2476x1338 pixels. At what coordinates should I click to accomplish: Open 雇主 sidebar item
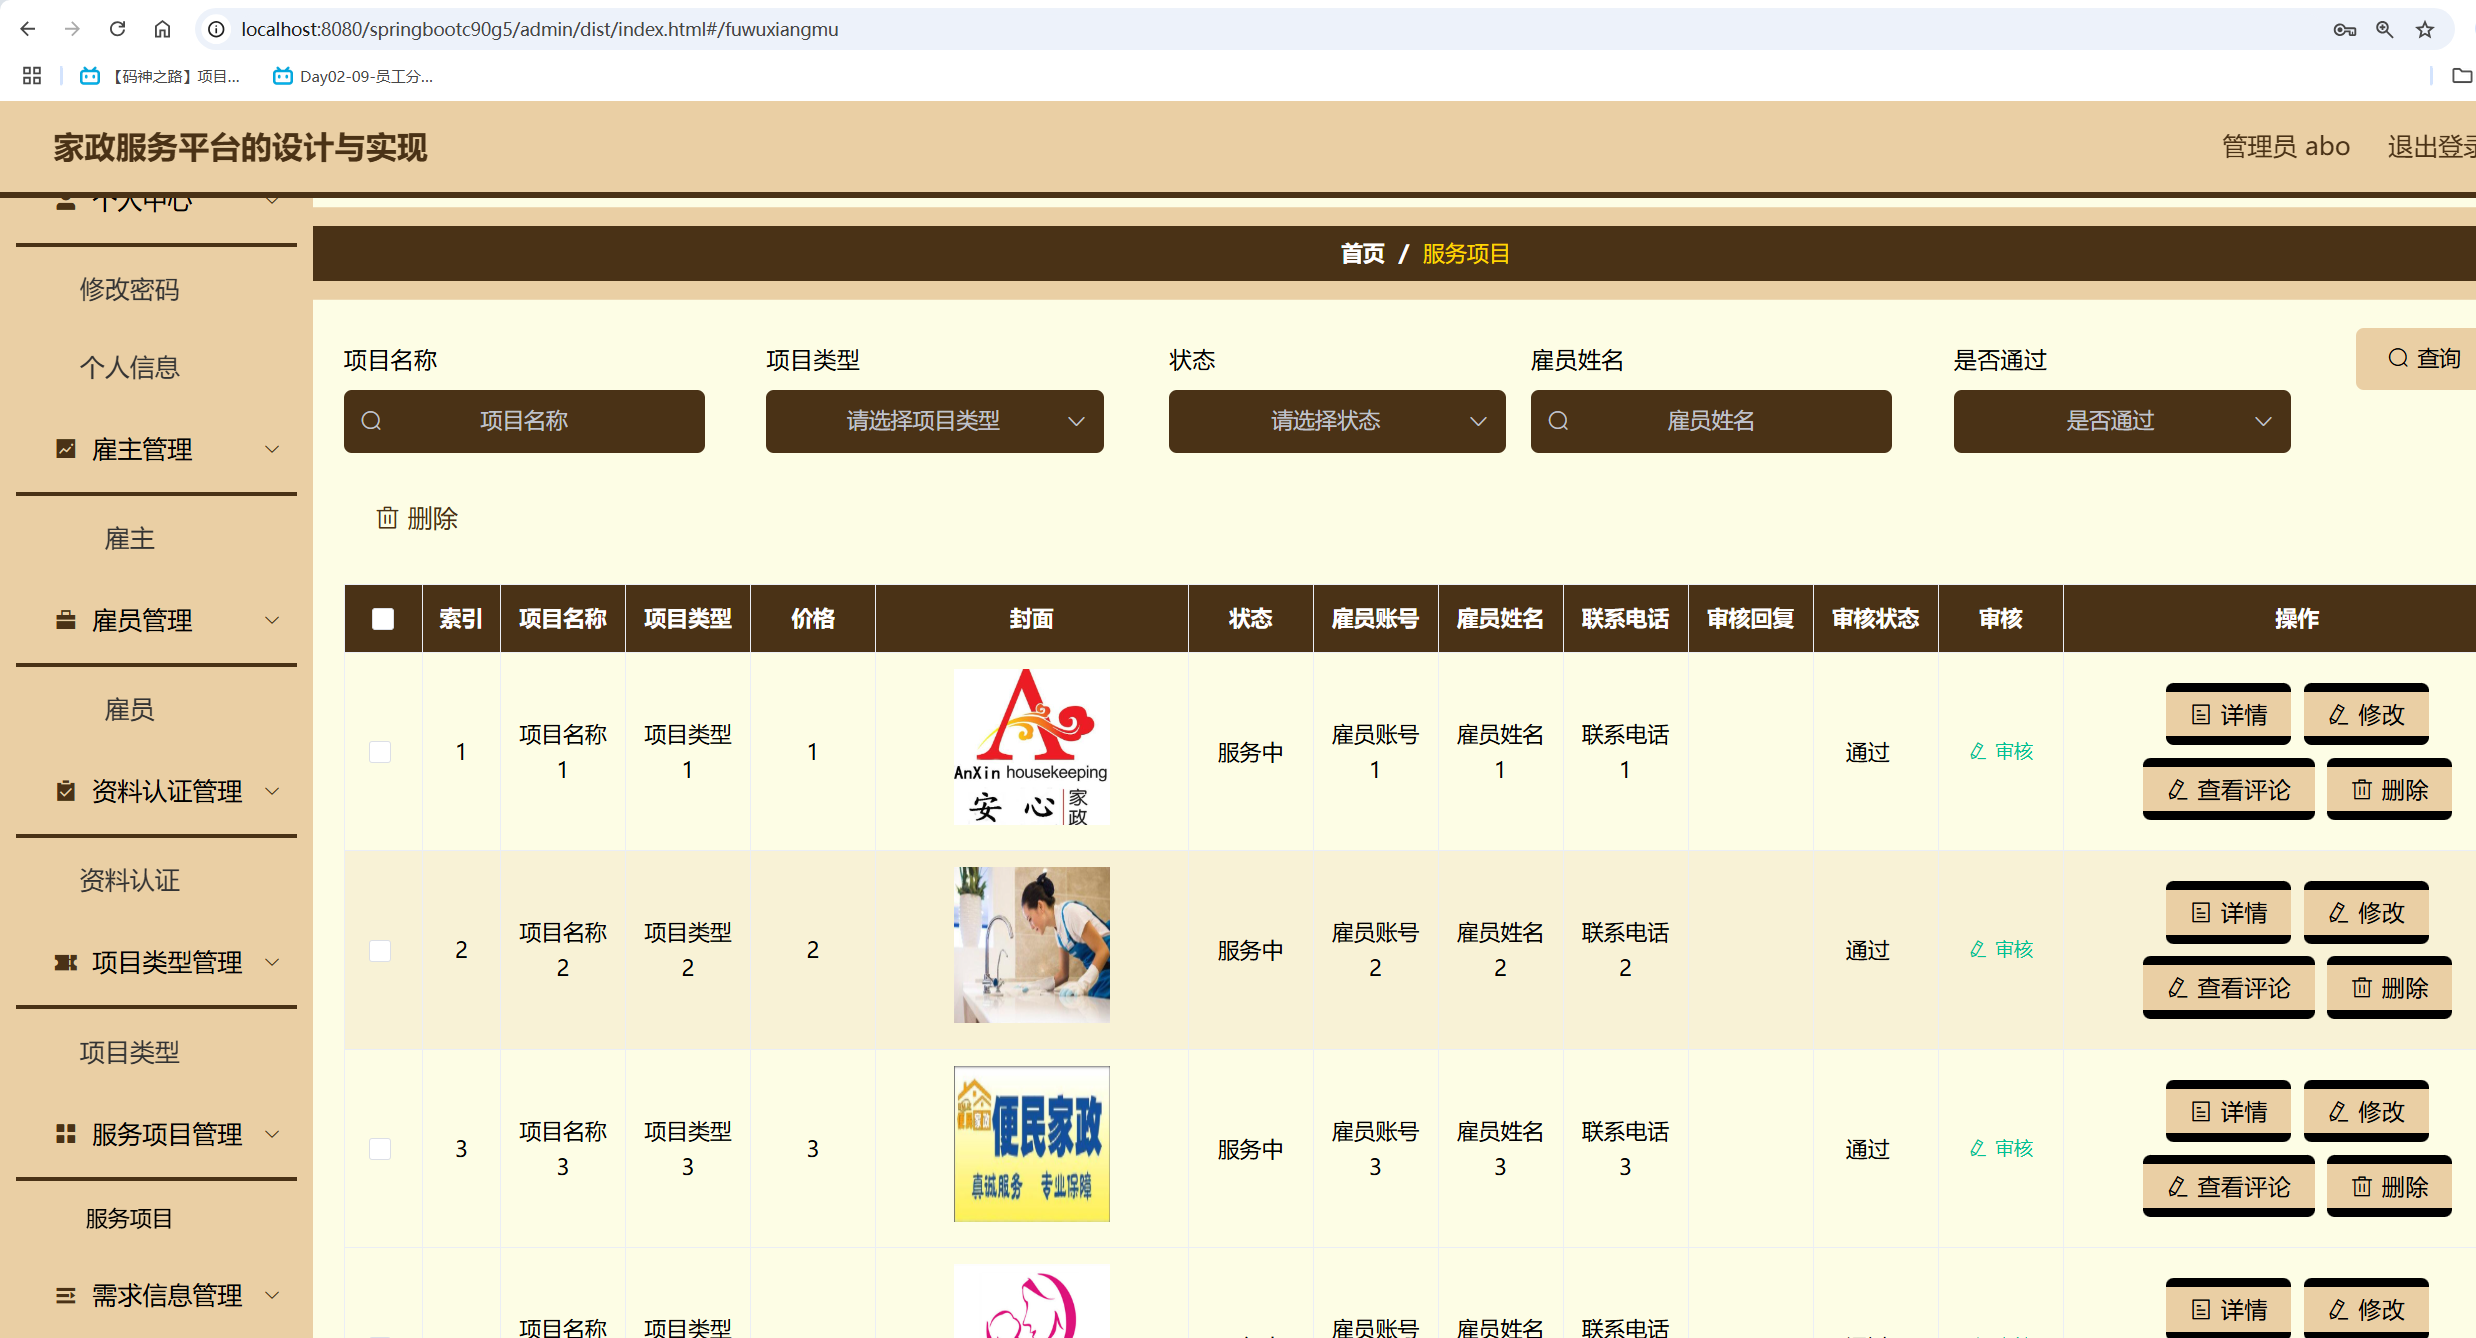click(130, 539)
